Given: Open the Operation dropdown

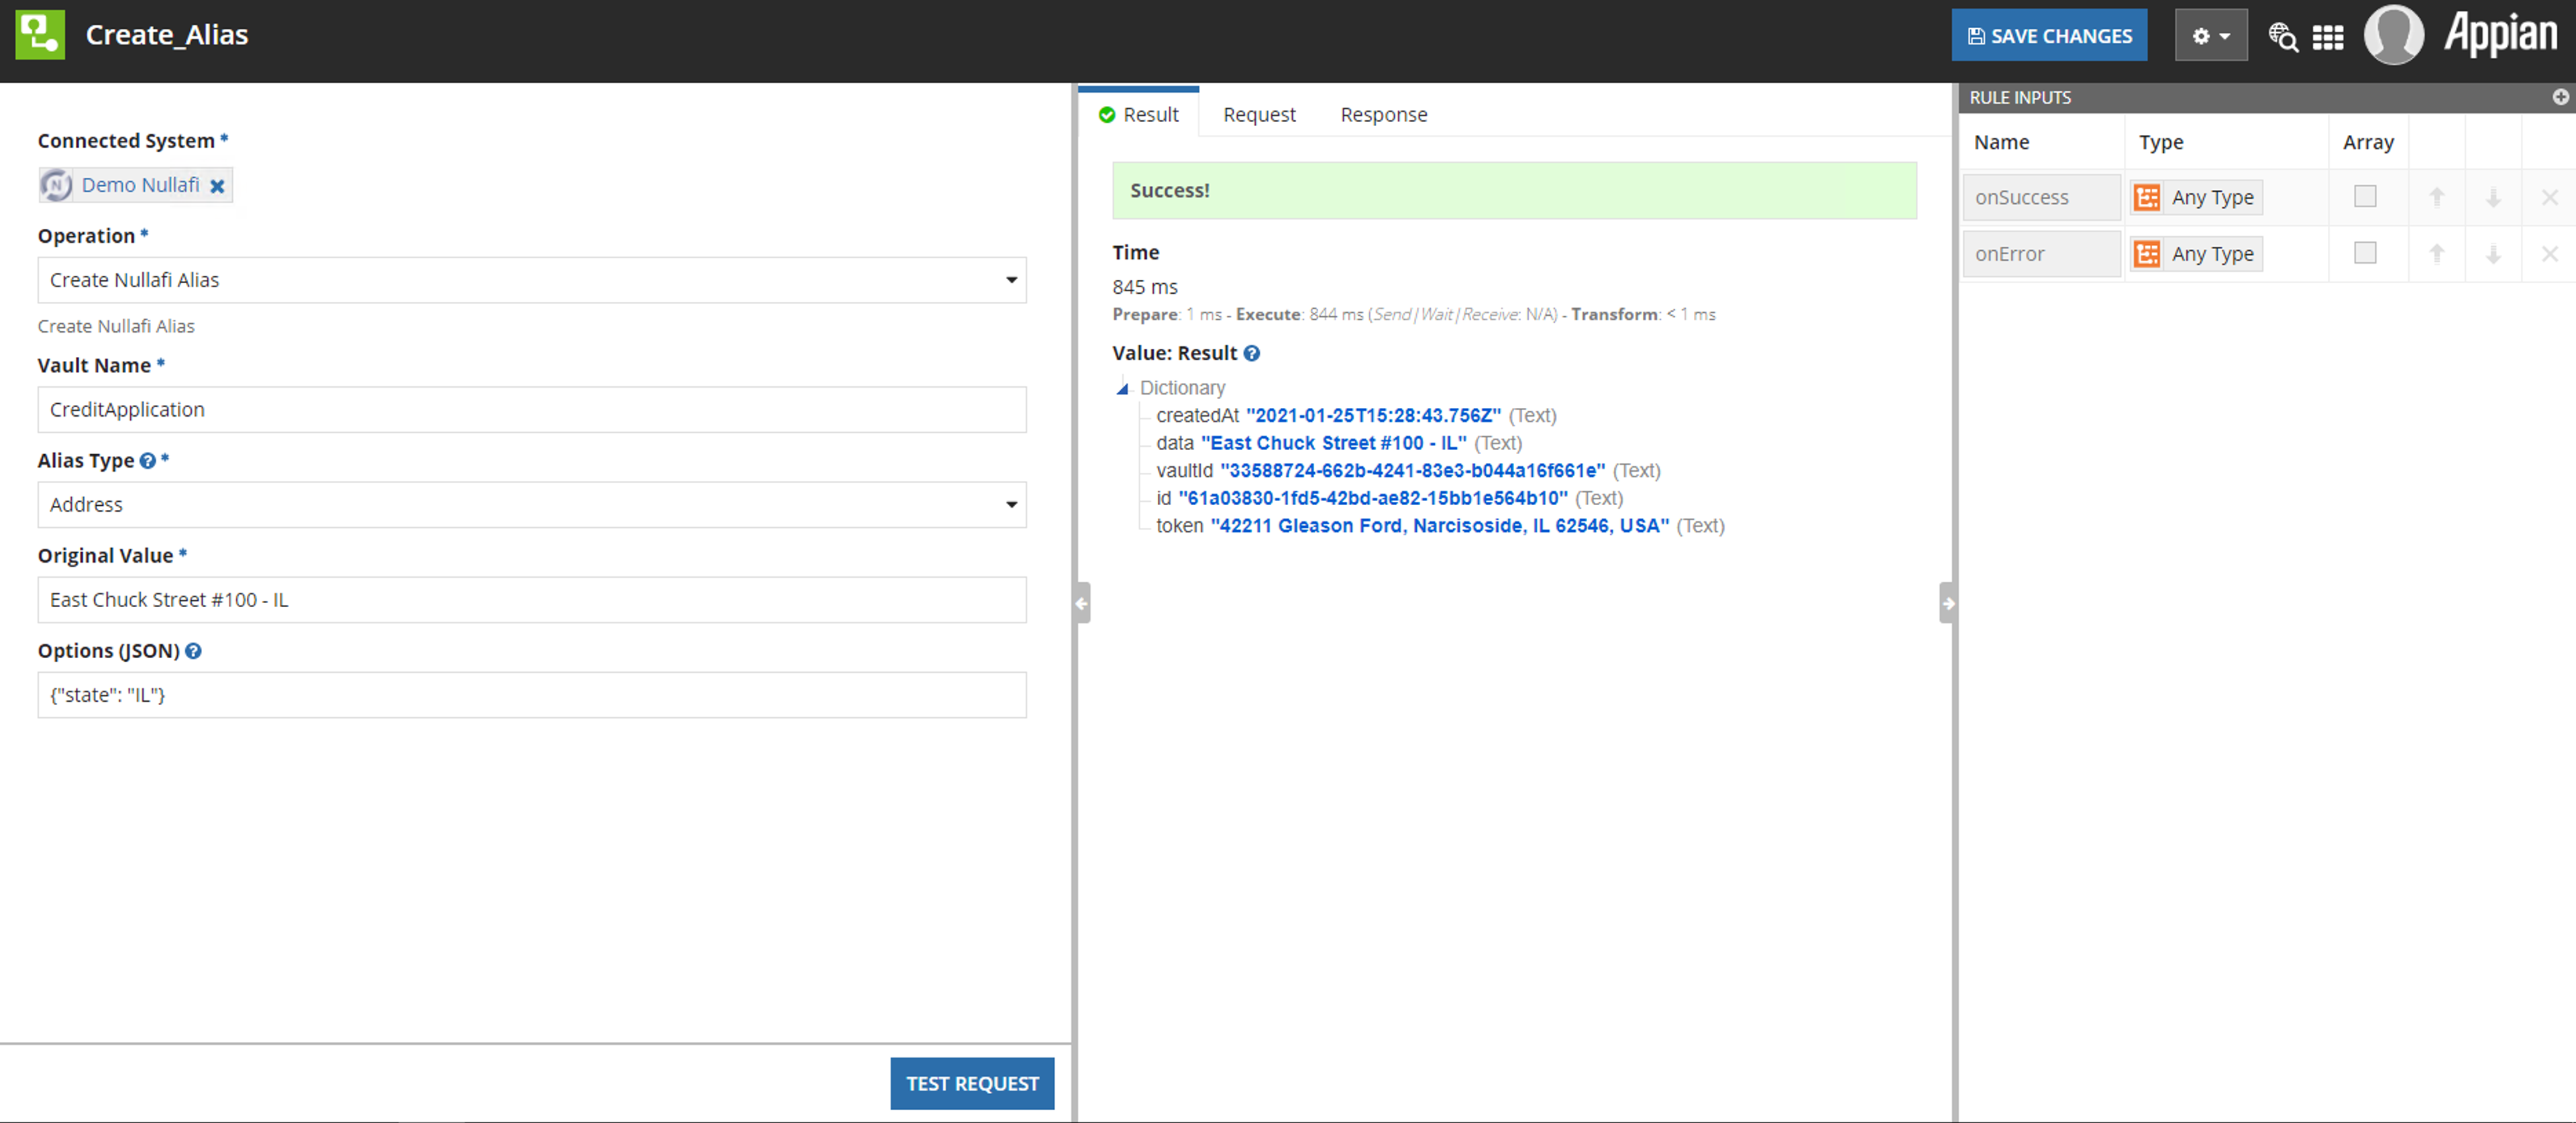Looking at the screenshot, I should [x=532, y=280].
